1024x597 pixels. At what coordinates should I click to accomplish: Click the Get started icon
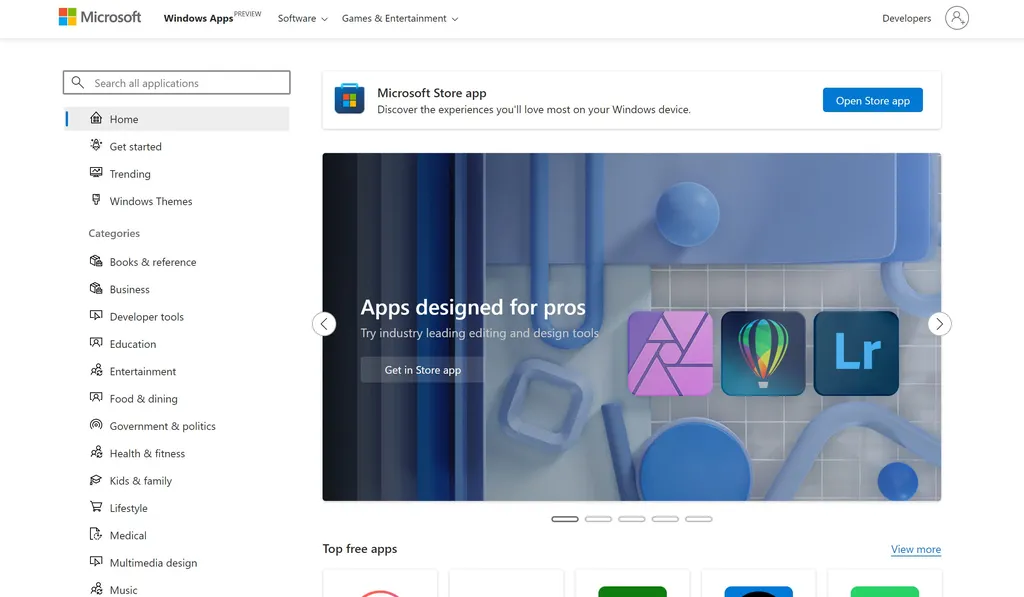click(96, 145)
